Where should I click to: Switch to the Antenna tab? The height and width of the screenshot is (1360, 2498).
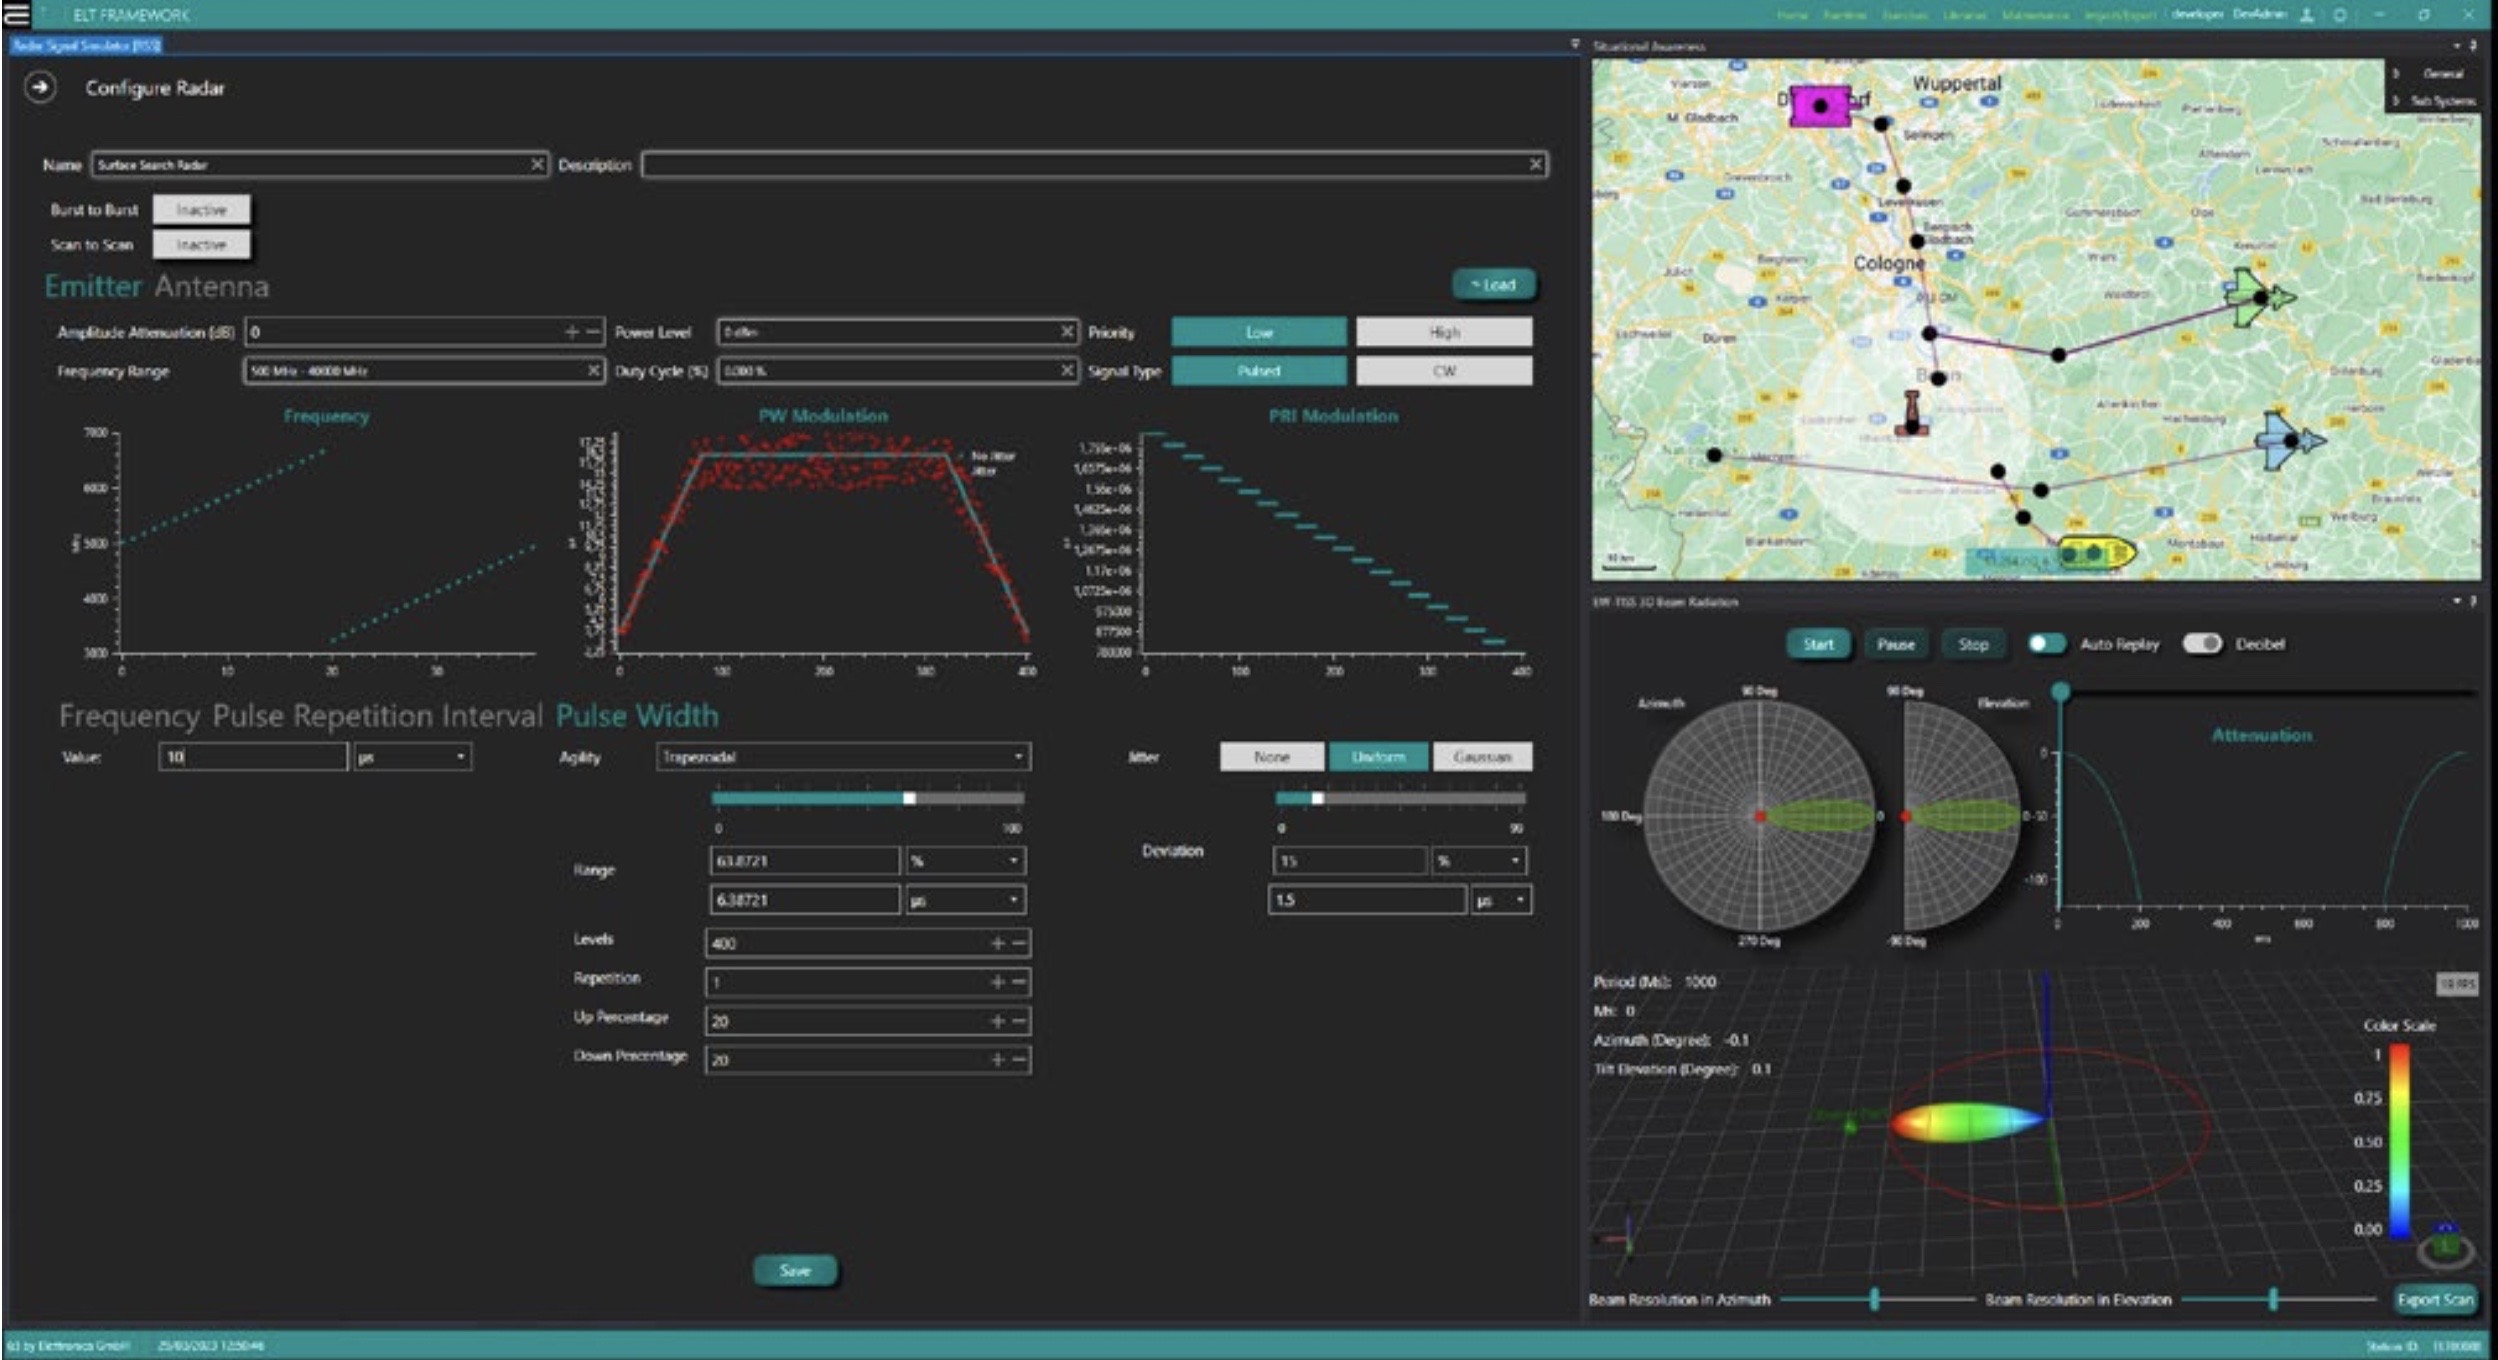point(211,287)
